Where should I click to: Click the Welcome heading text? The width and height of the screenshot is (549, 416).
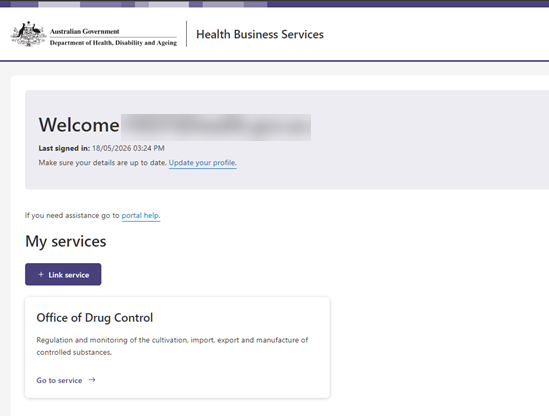pos(79,125)
